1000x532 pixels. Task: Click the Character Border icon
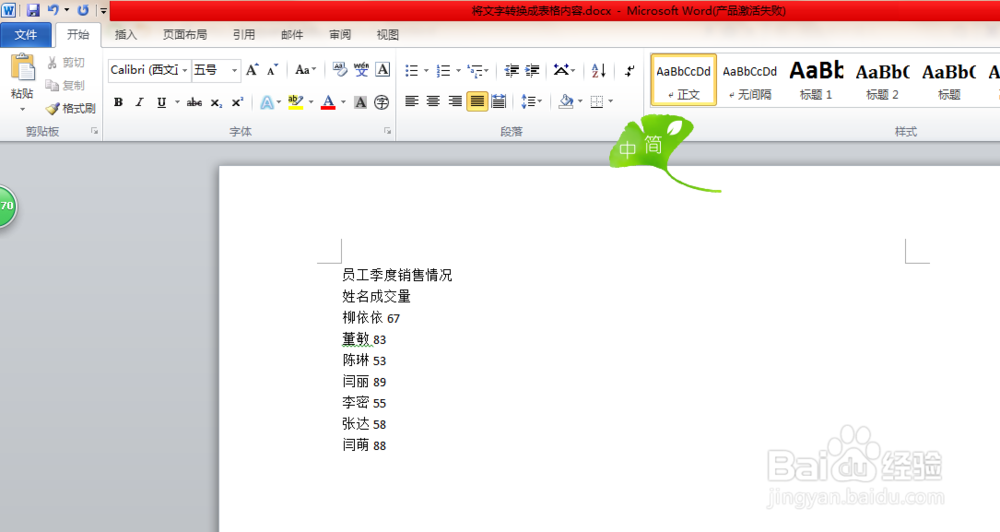coord(383,70)
